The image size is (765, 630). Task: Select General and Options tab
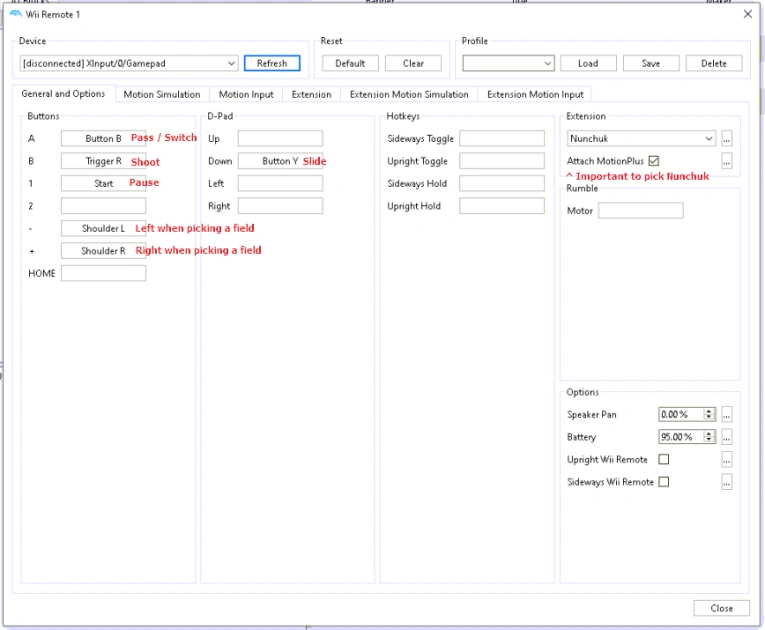[x=63, y=94]
